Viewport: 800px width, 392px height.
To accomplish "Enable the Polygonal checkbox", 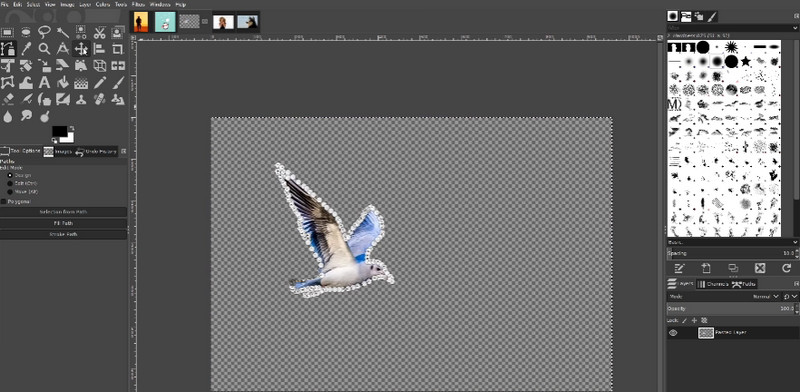I will [4, 202].
